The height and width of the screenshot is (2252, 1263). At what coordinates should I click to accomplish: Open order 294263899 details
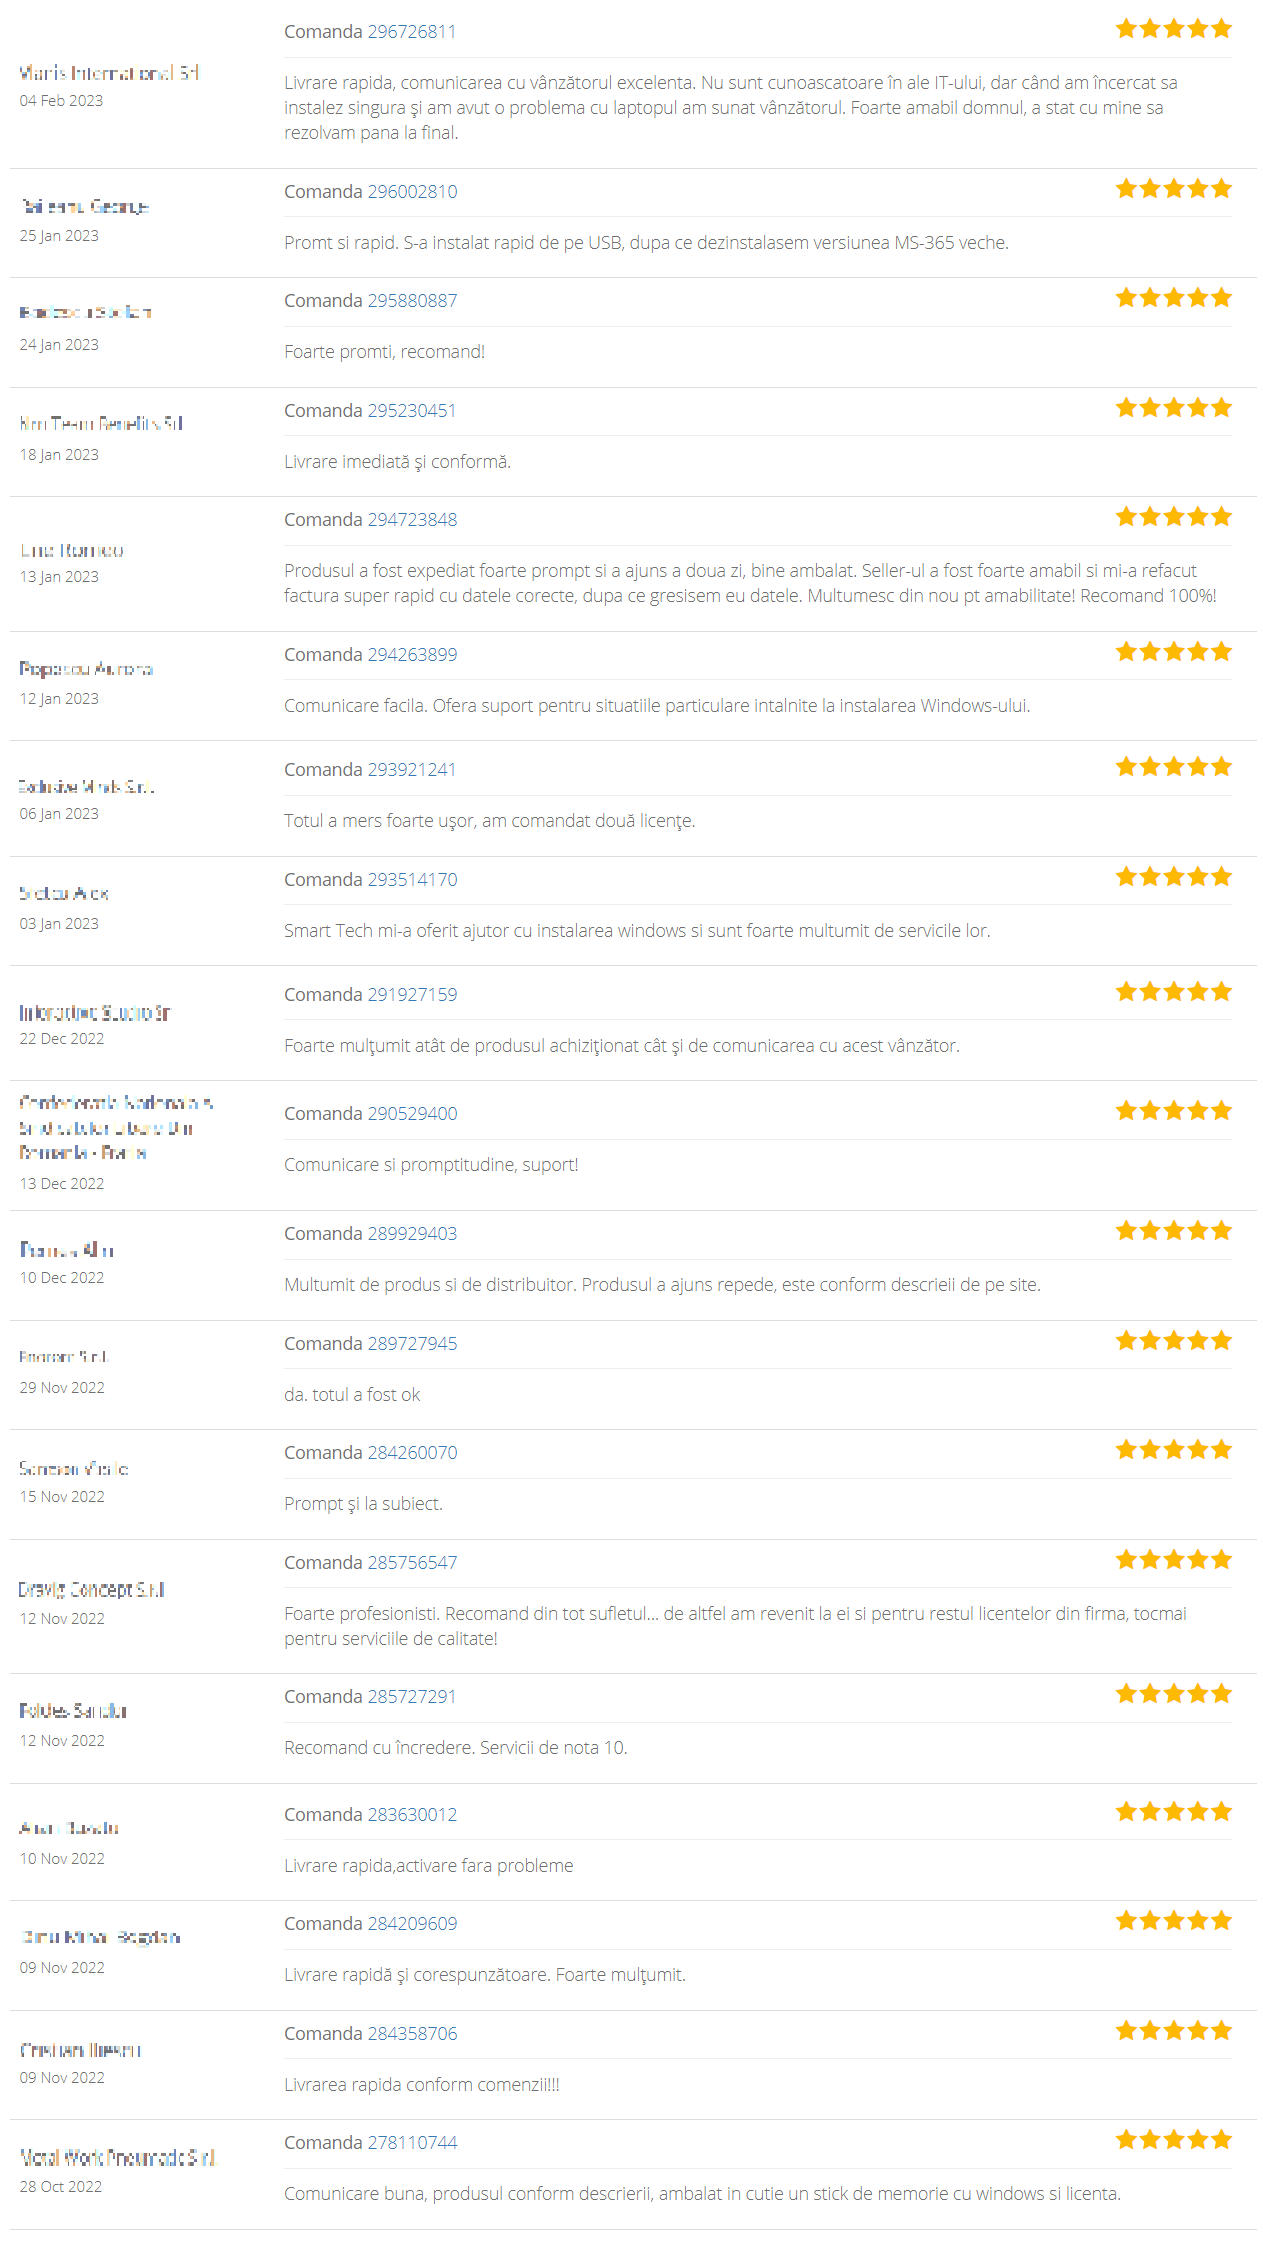(413, 654)
